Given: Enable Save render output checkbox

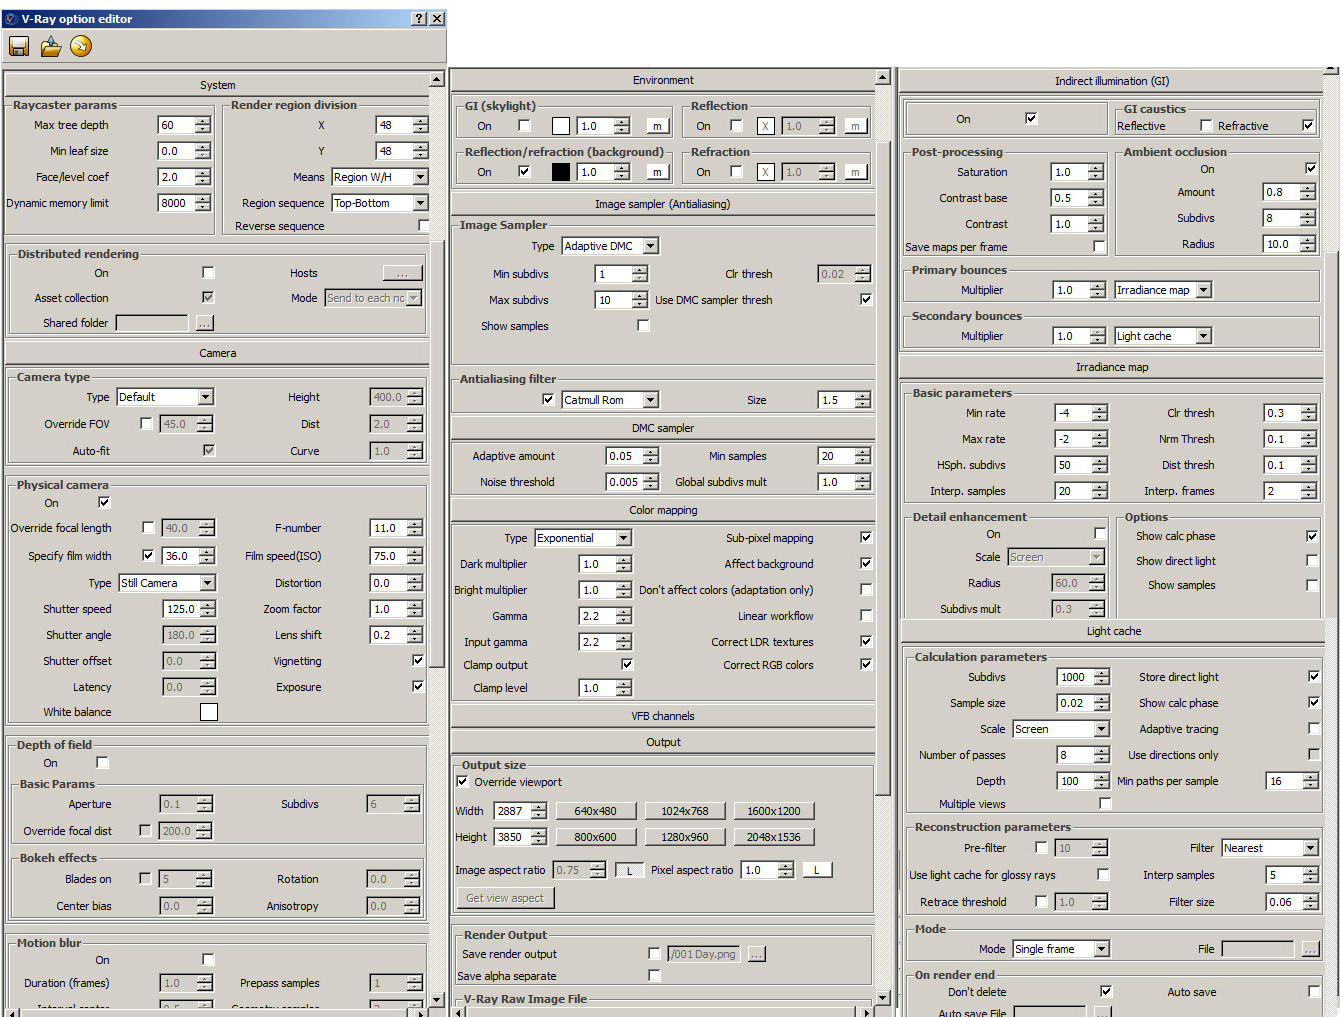Looking at the screenshot, I should 654,953.
